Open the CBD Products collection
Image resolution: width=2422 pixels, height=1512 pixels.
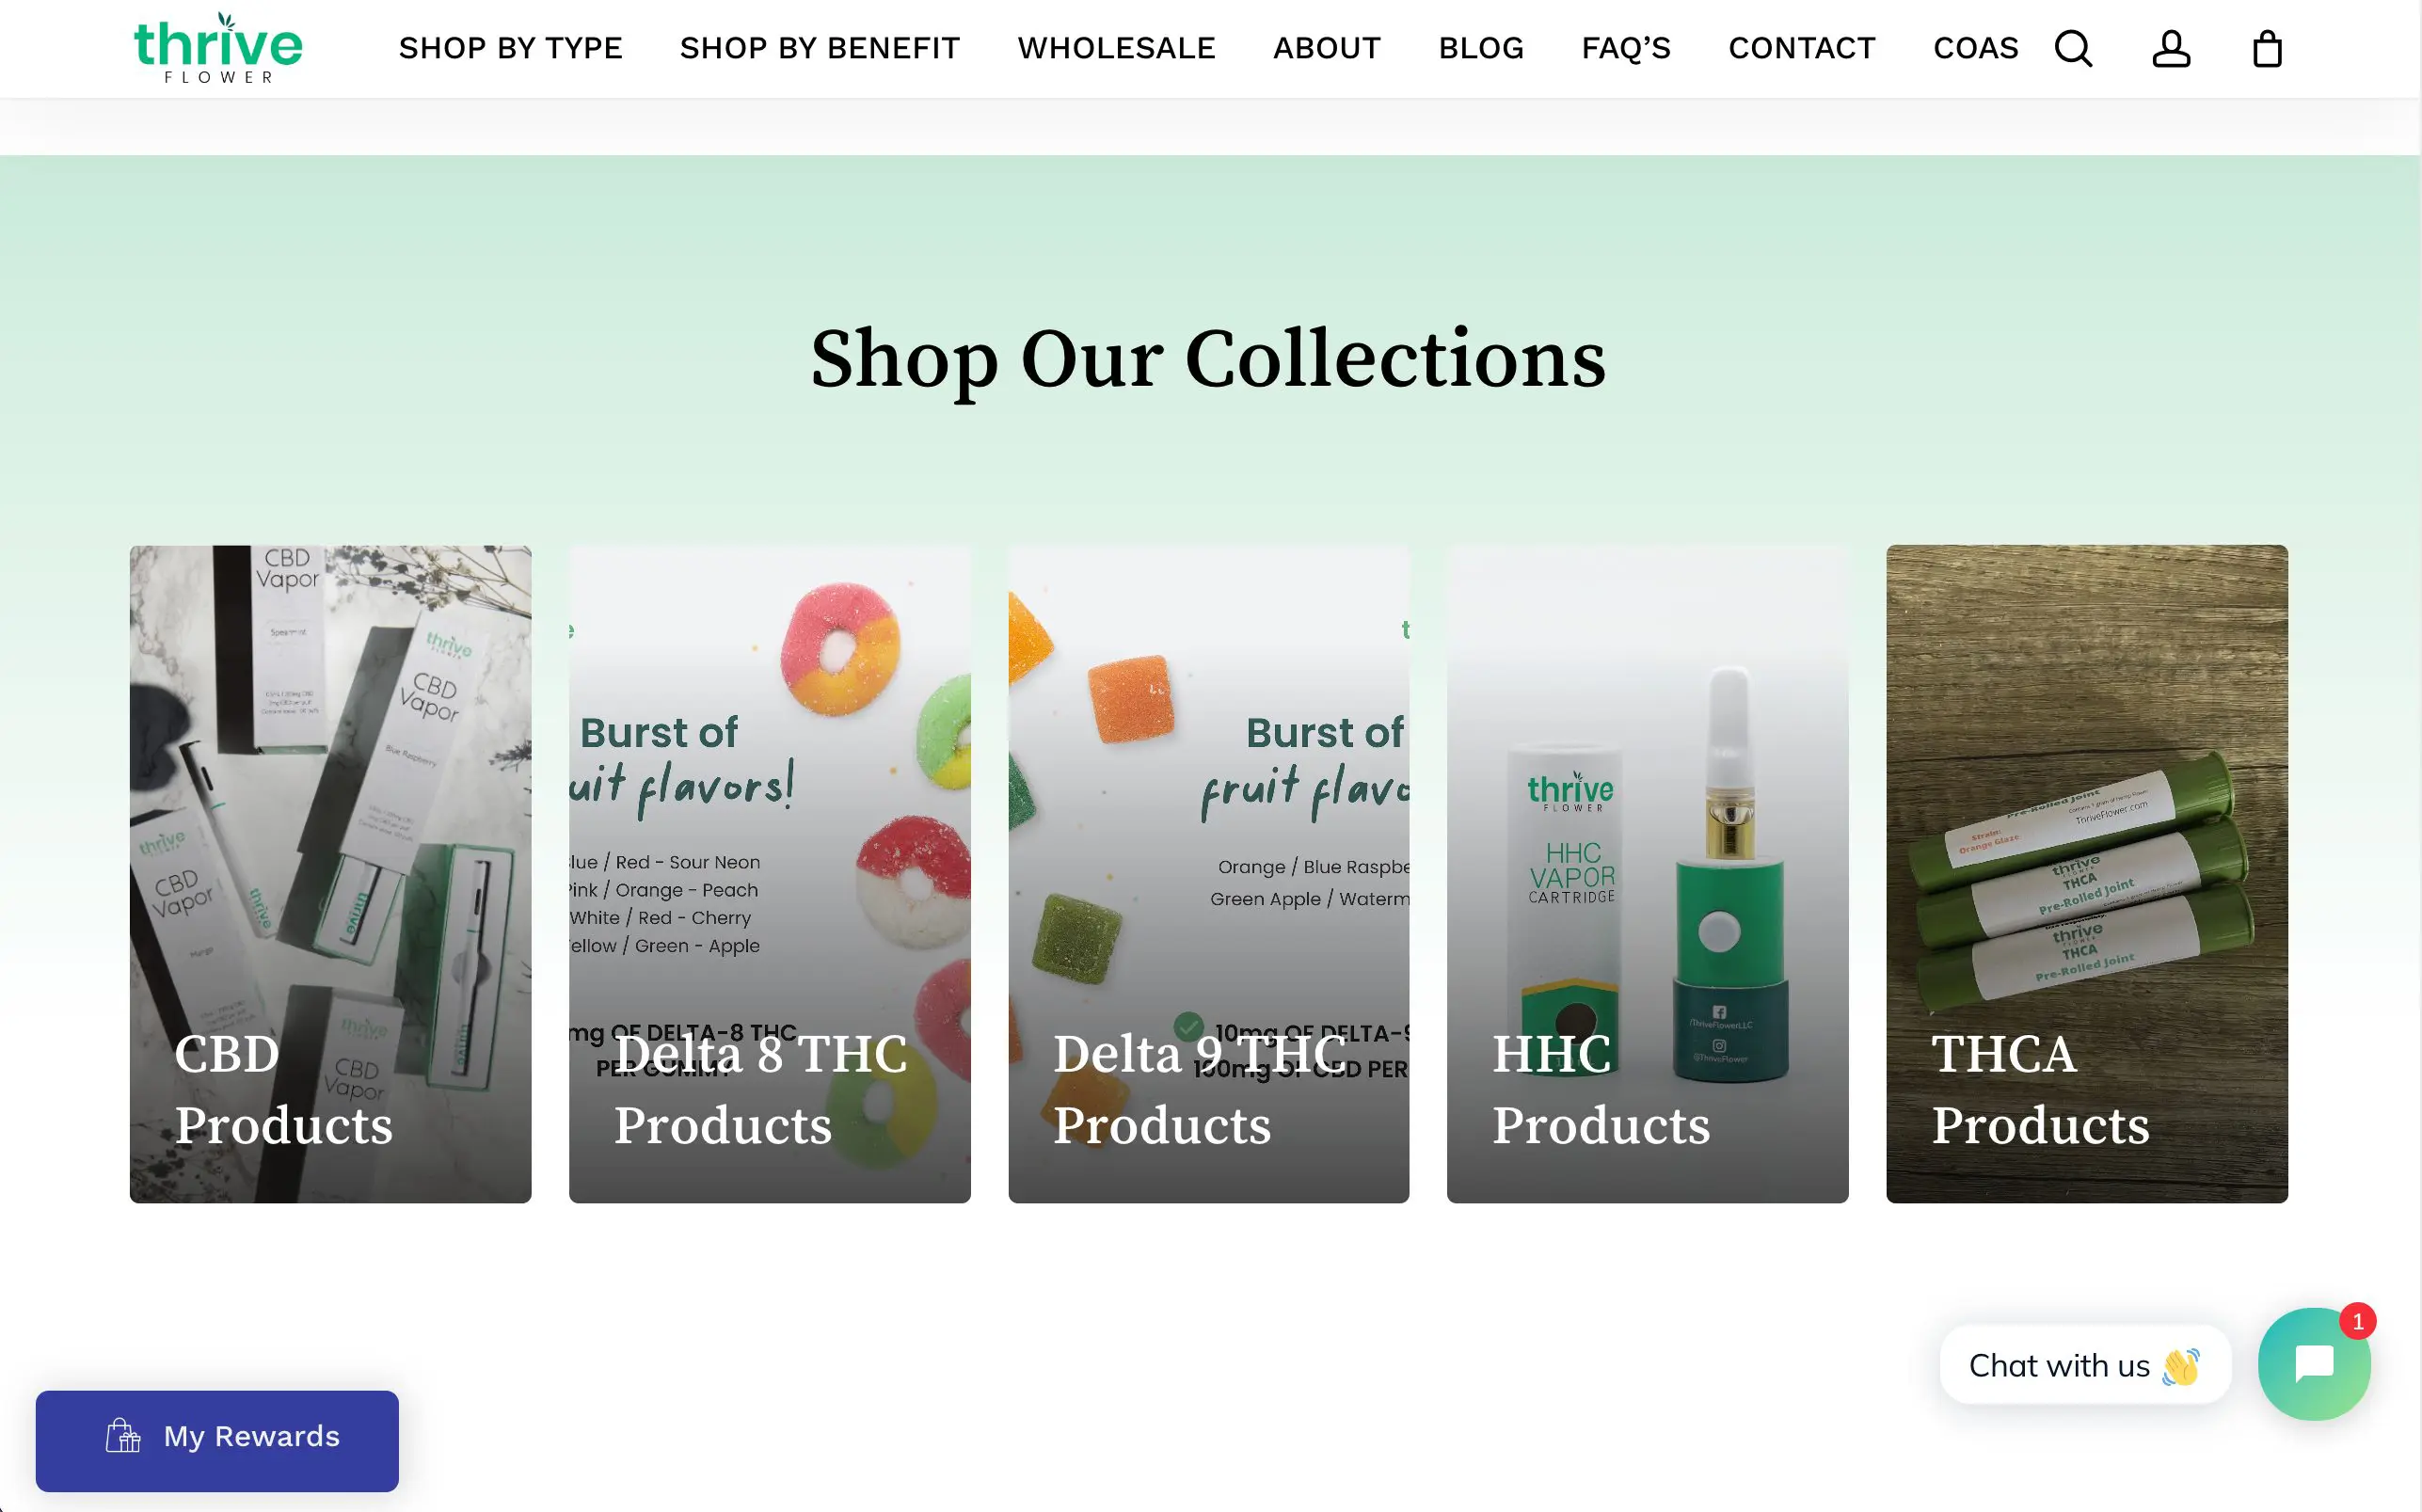(x=330, y=871)
